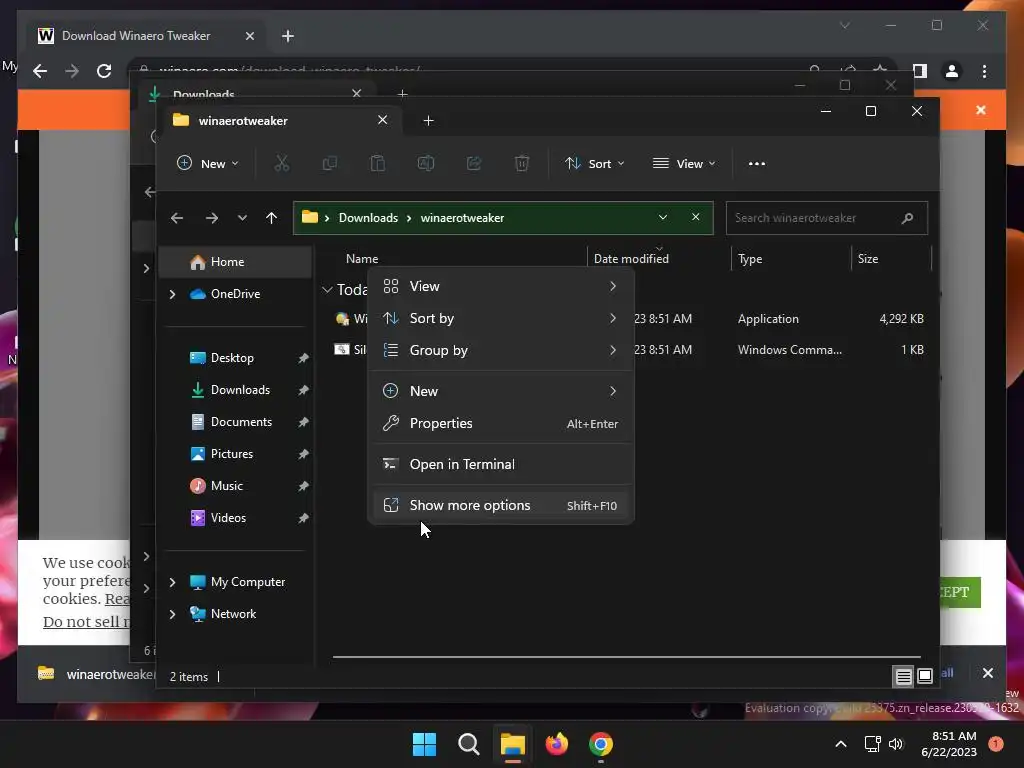Switch to large thumbnails view in status bar
The image size is (1024, 768).
pyautogui.click(x=925, y=677)
